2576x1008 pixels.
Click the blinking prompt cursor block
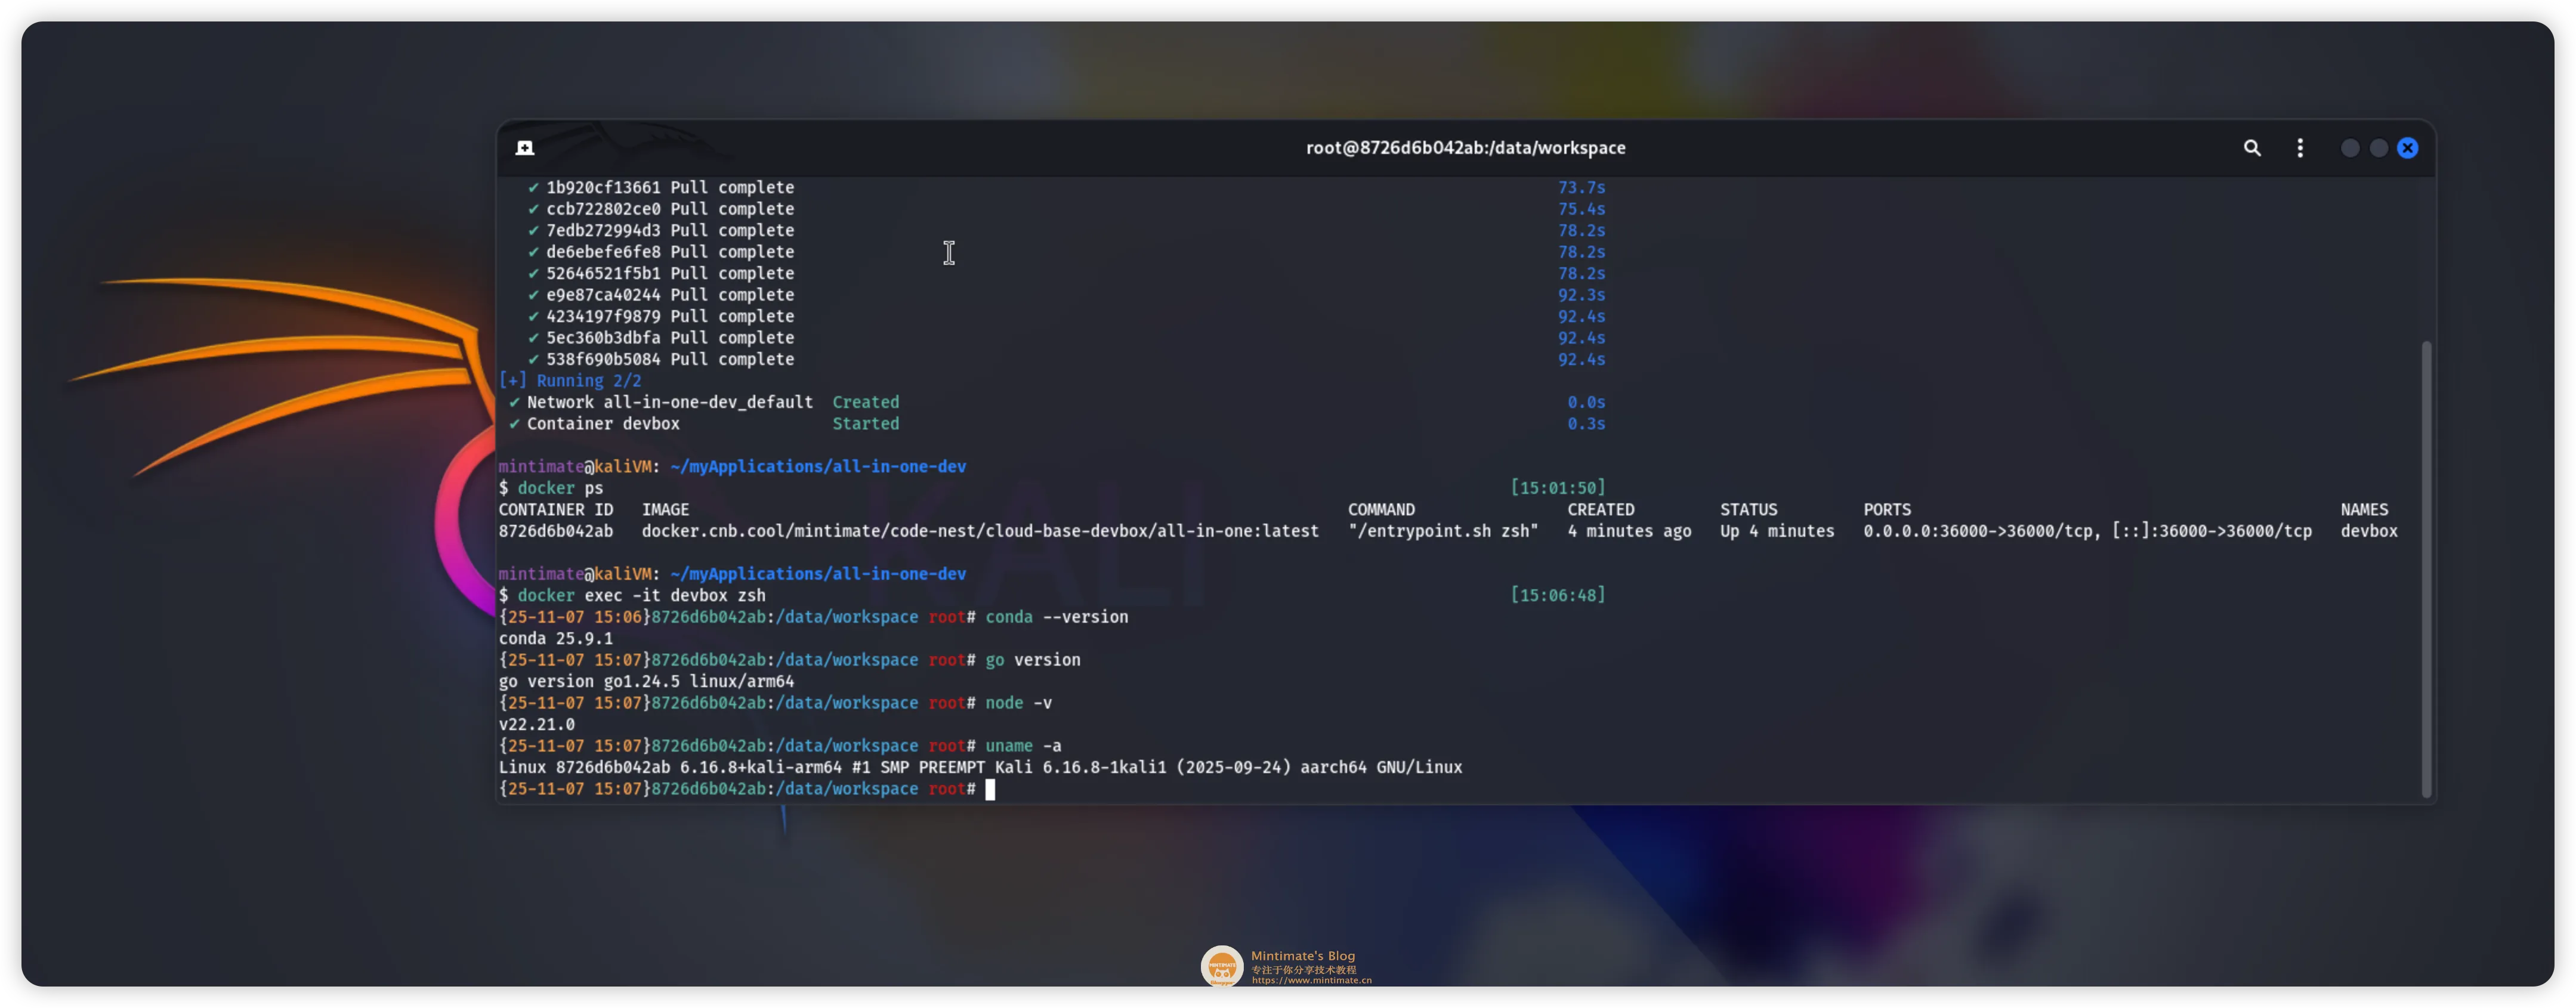pos(990,789)
